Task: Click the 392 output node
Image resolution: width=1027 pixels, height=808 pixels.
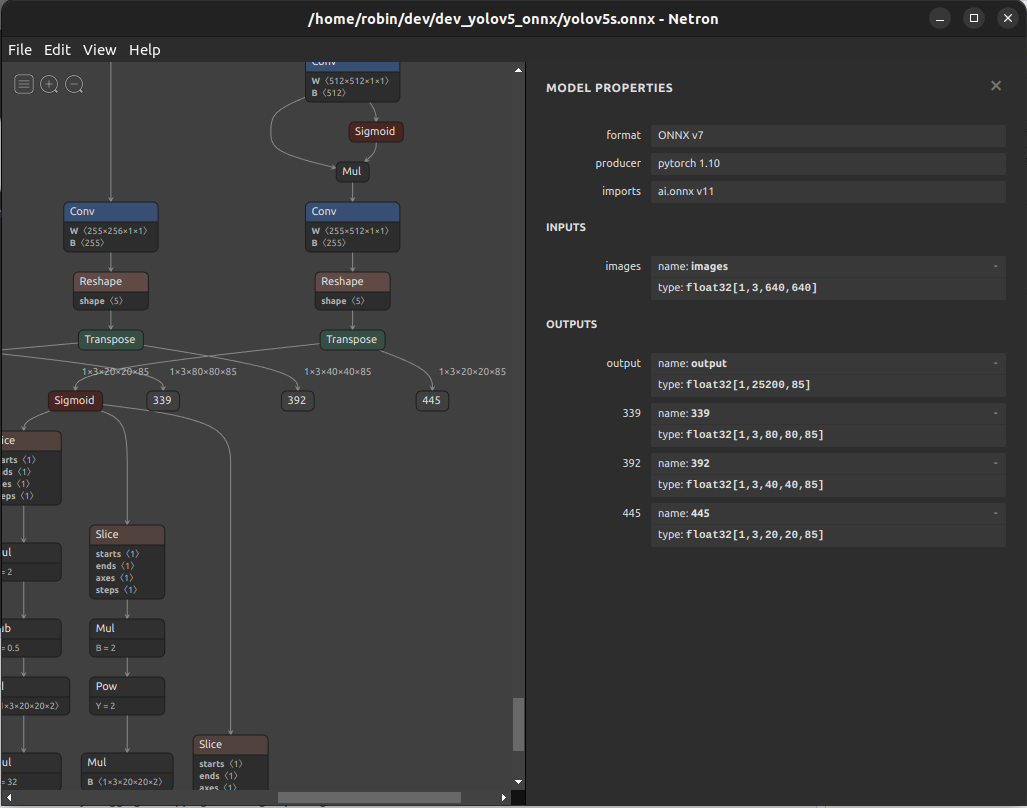Action: point(297,401)
